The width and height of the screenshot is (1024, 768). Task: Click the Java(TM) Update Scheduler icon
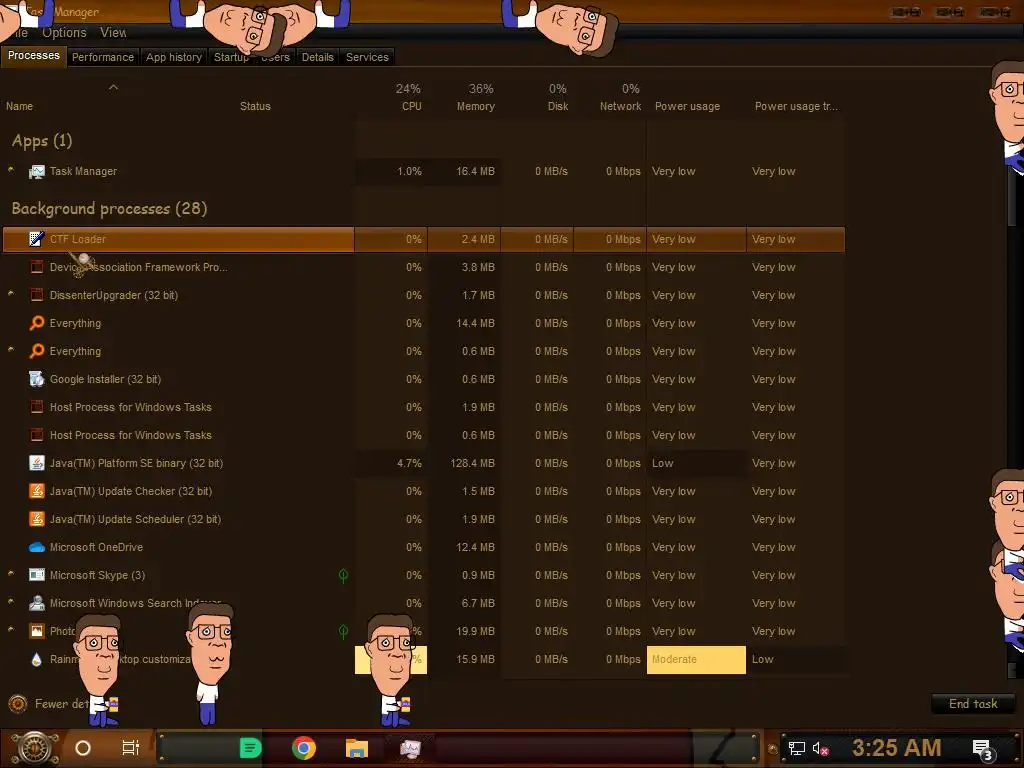[37, 519]
